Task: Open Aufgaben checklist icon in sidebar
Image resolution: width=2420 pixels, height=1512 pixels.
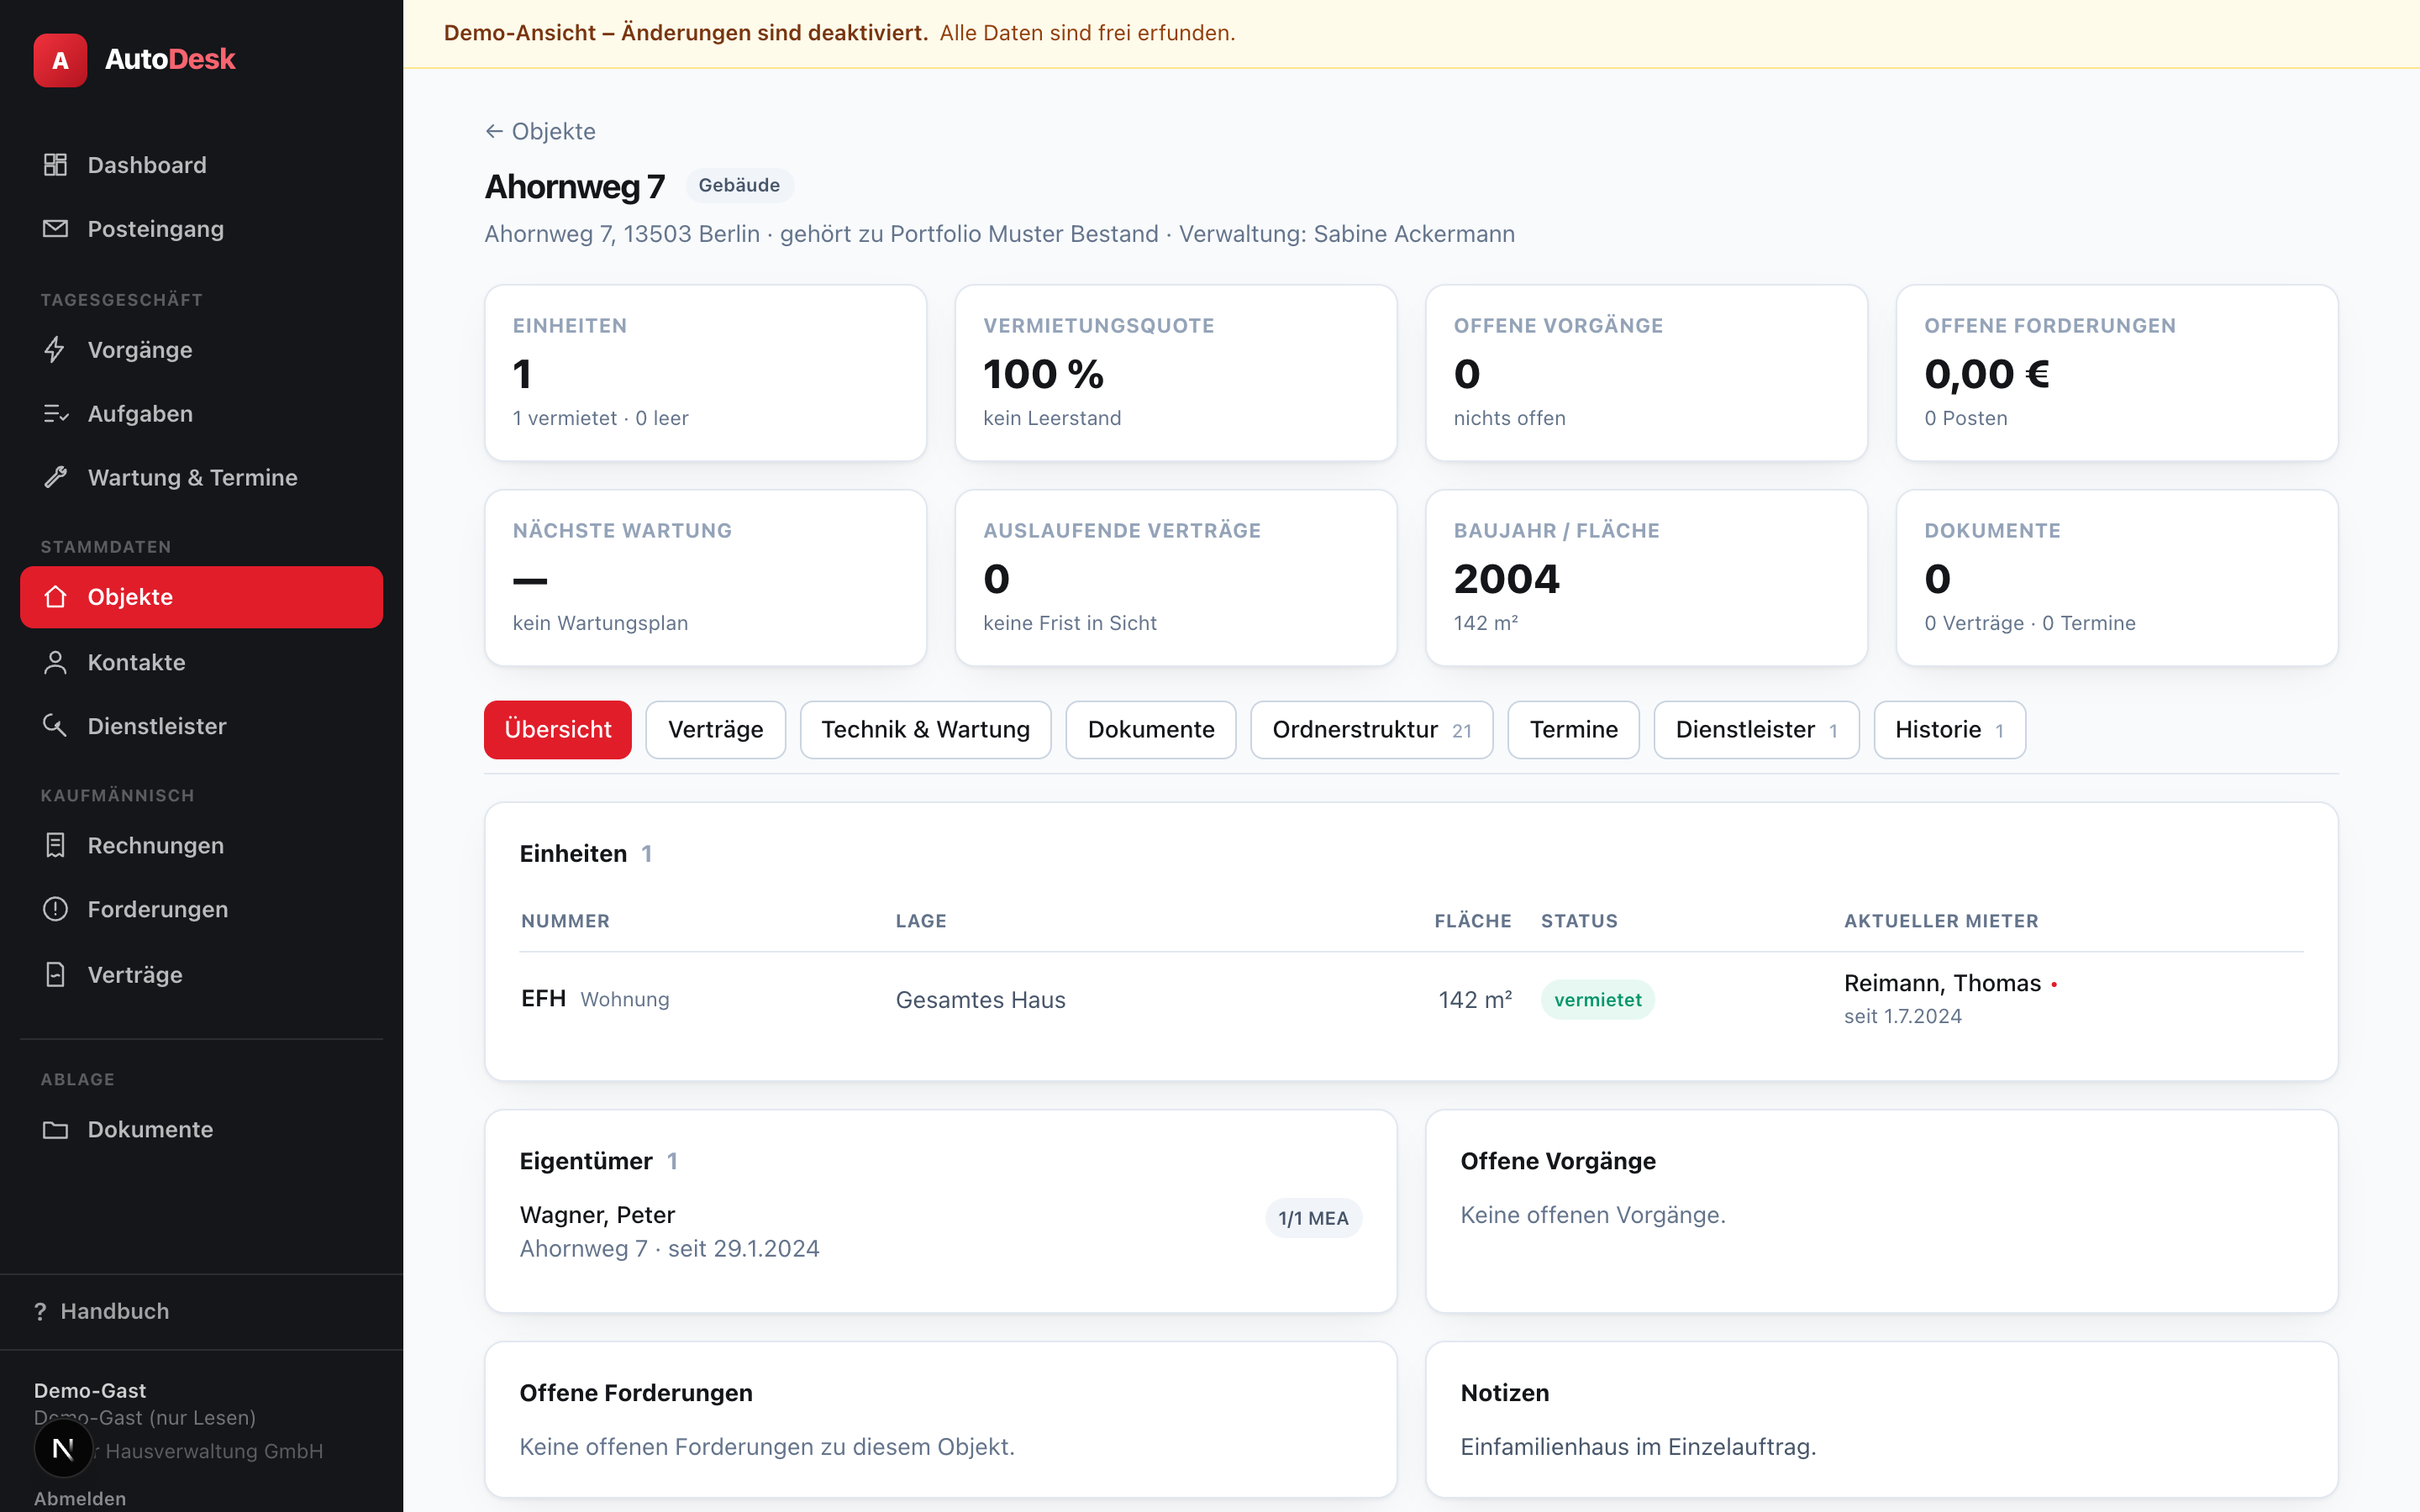Action: (x=55, y=414)
